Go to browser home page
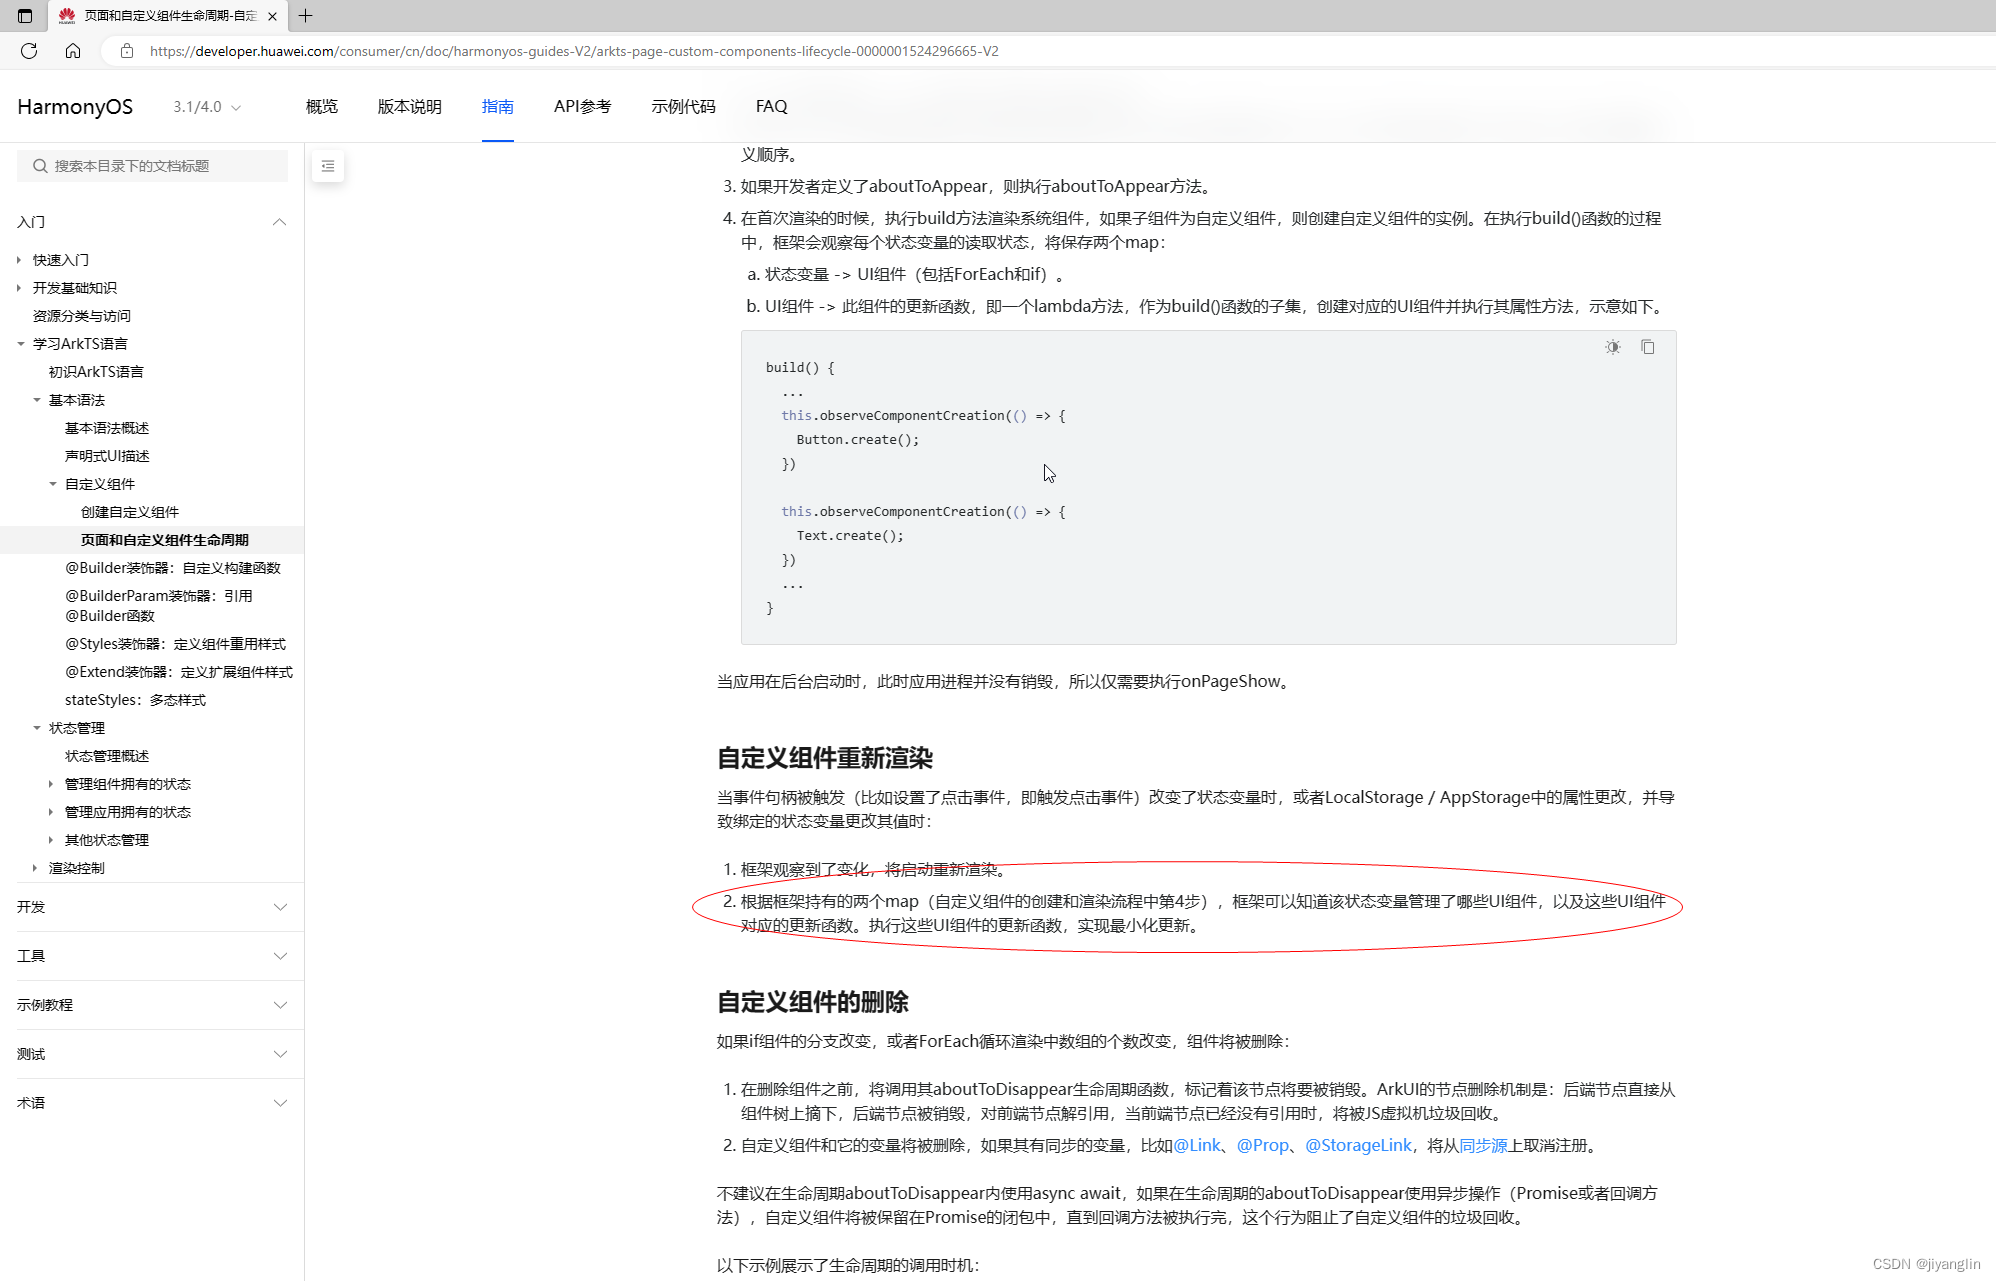This screenshot has width=1996, height=1281. pyautogui.click(x=73, y=51)
